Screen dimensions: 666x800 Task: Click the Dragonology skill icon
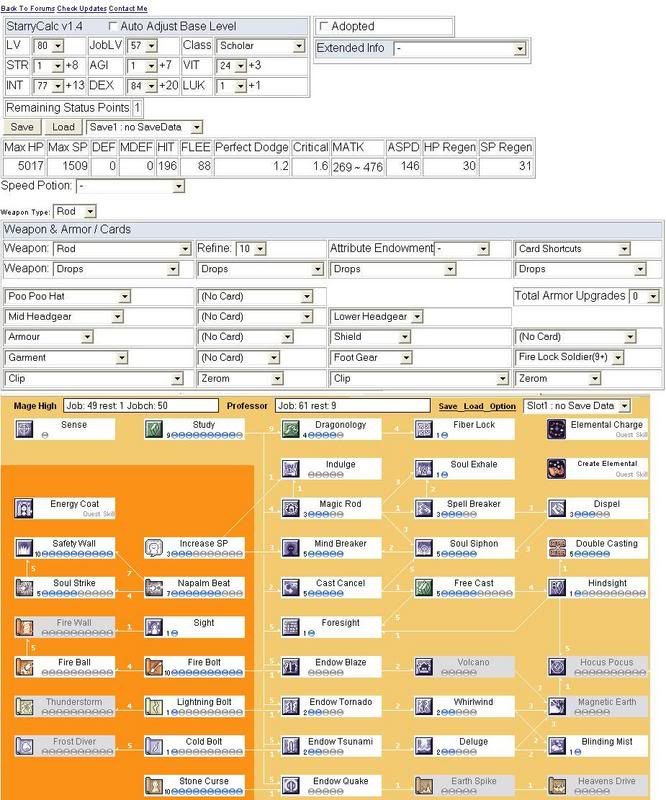point(291,429)
